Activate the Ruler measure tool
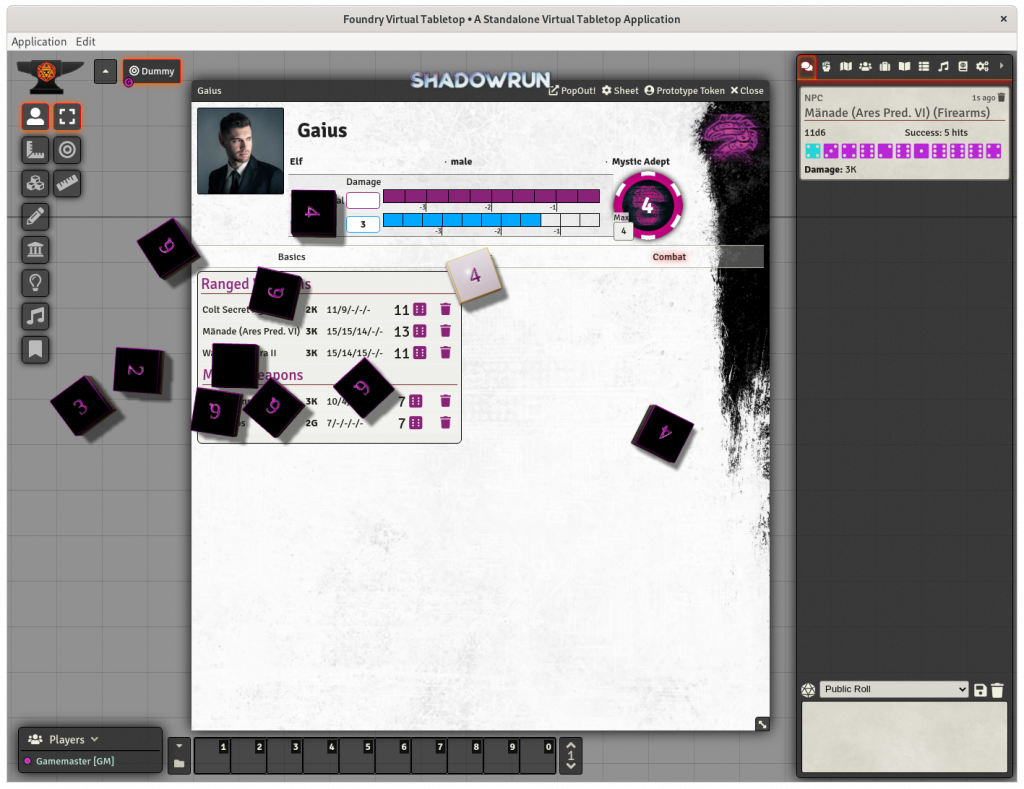 tap(67, 184)
